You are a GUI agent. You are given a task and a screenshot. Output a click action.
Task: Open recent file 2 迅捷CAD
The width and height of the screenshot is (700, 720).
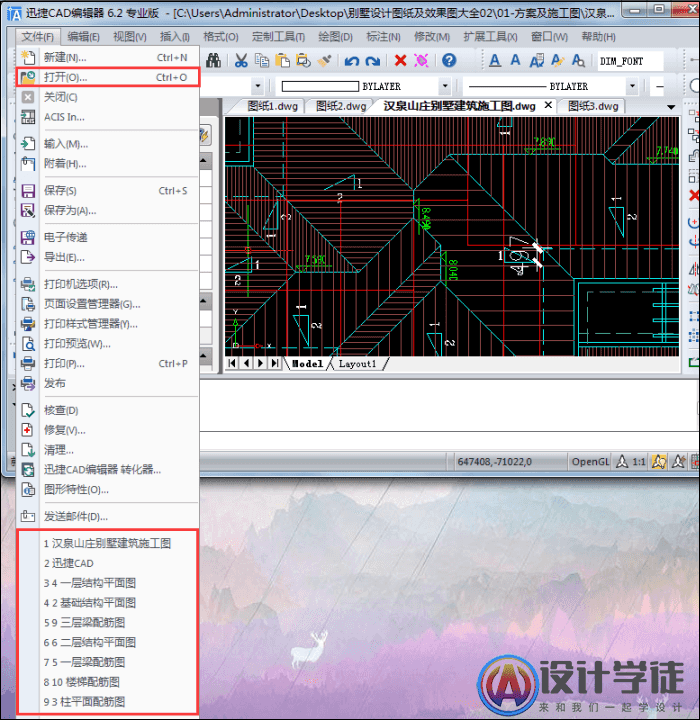click(107, 563)
